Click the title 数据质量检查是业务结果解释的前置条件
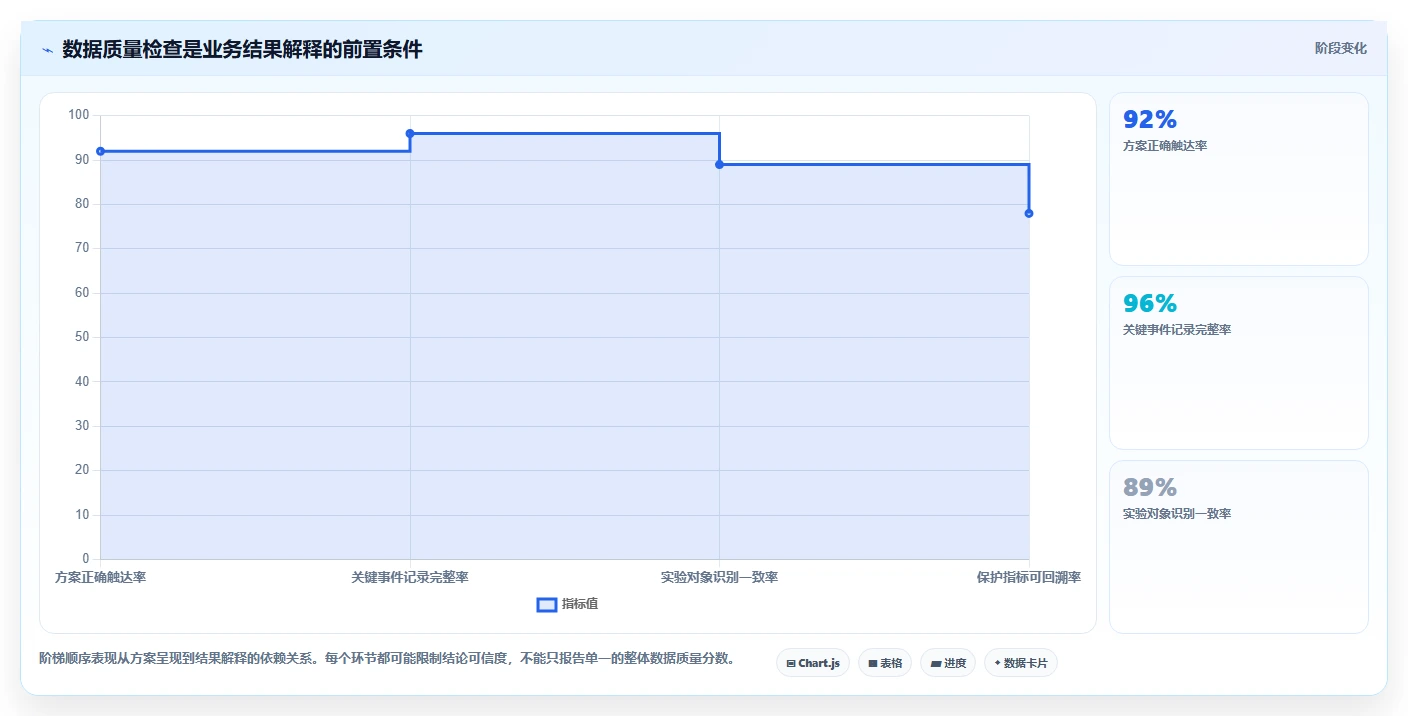The image size is (1408, 716). point(242,49)
